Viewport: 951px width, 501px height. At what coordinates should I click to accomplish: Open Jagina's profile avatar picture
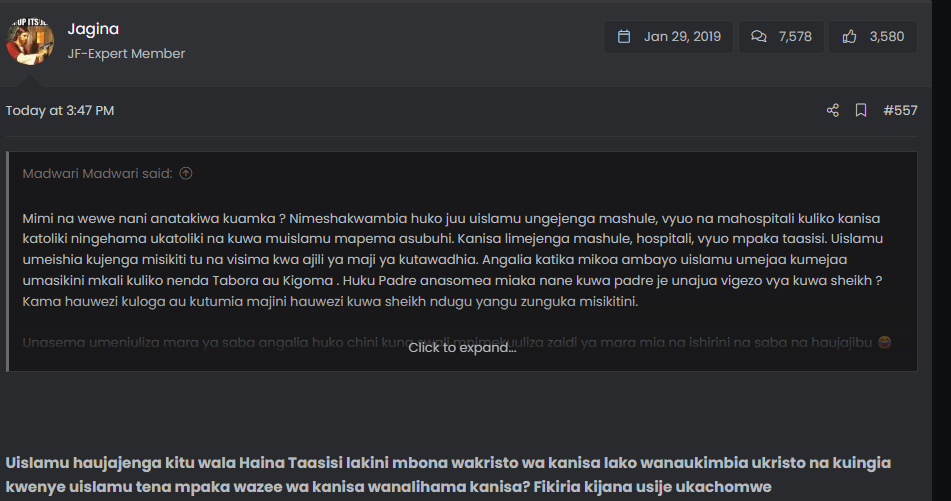click(30, 40)
